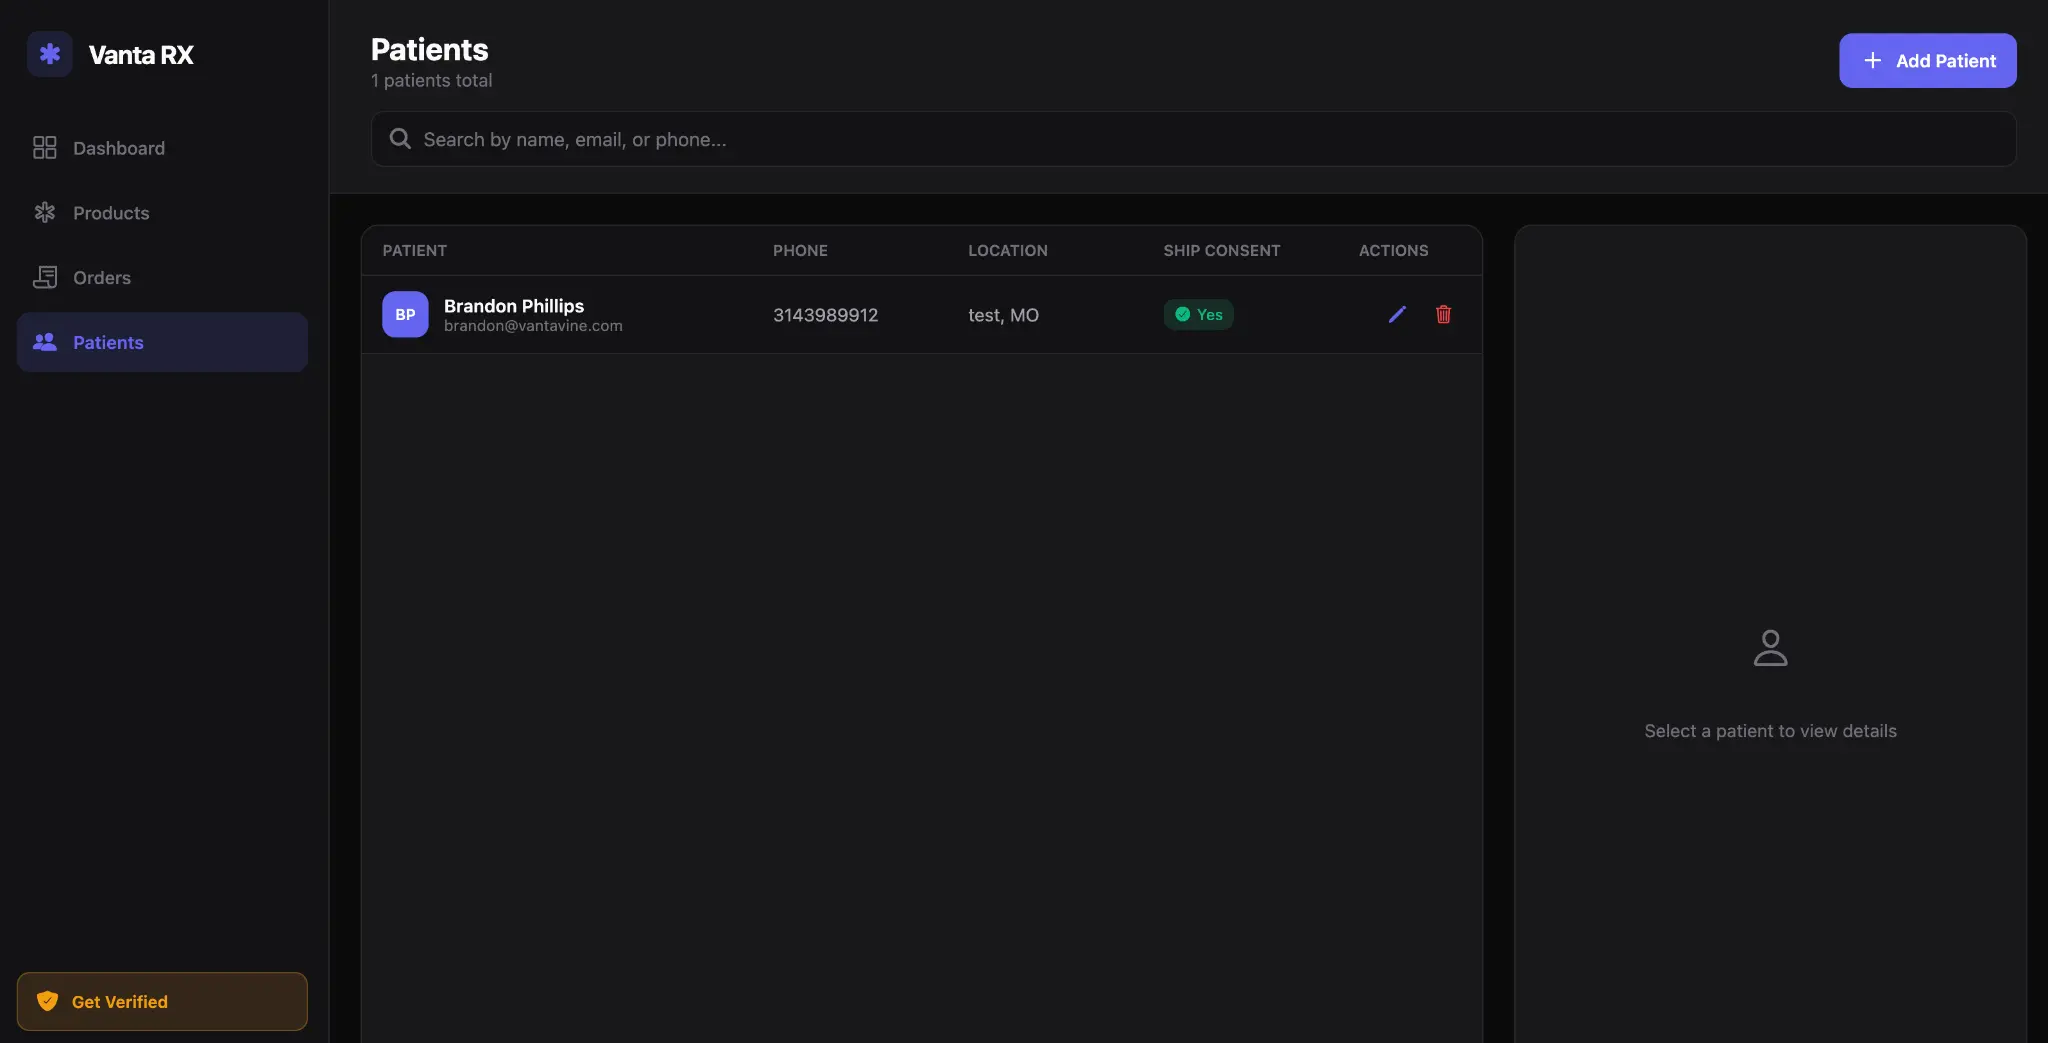The height and width of the screenshot is (1043, 2048).
Task: Click the Orders document icon
Action: [x=45, y=277]
